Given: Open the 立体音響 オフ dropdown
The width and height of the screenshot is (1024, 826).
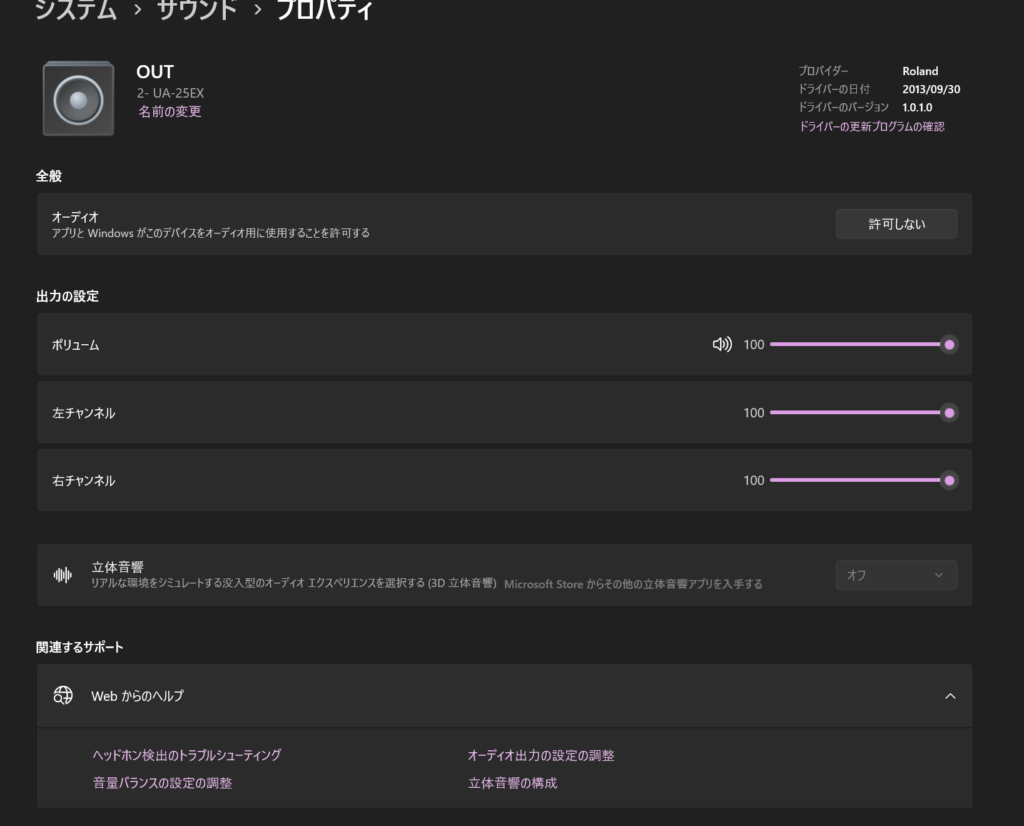Looking at the screenshot, I should [x=896, y=575].
